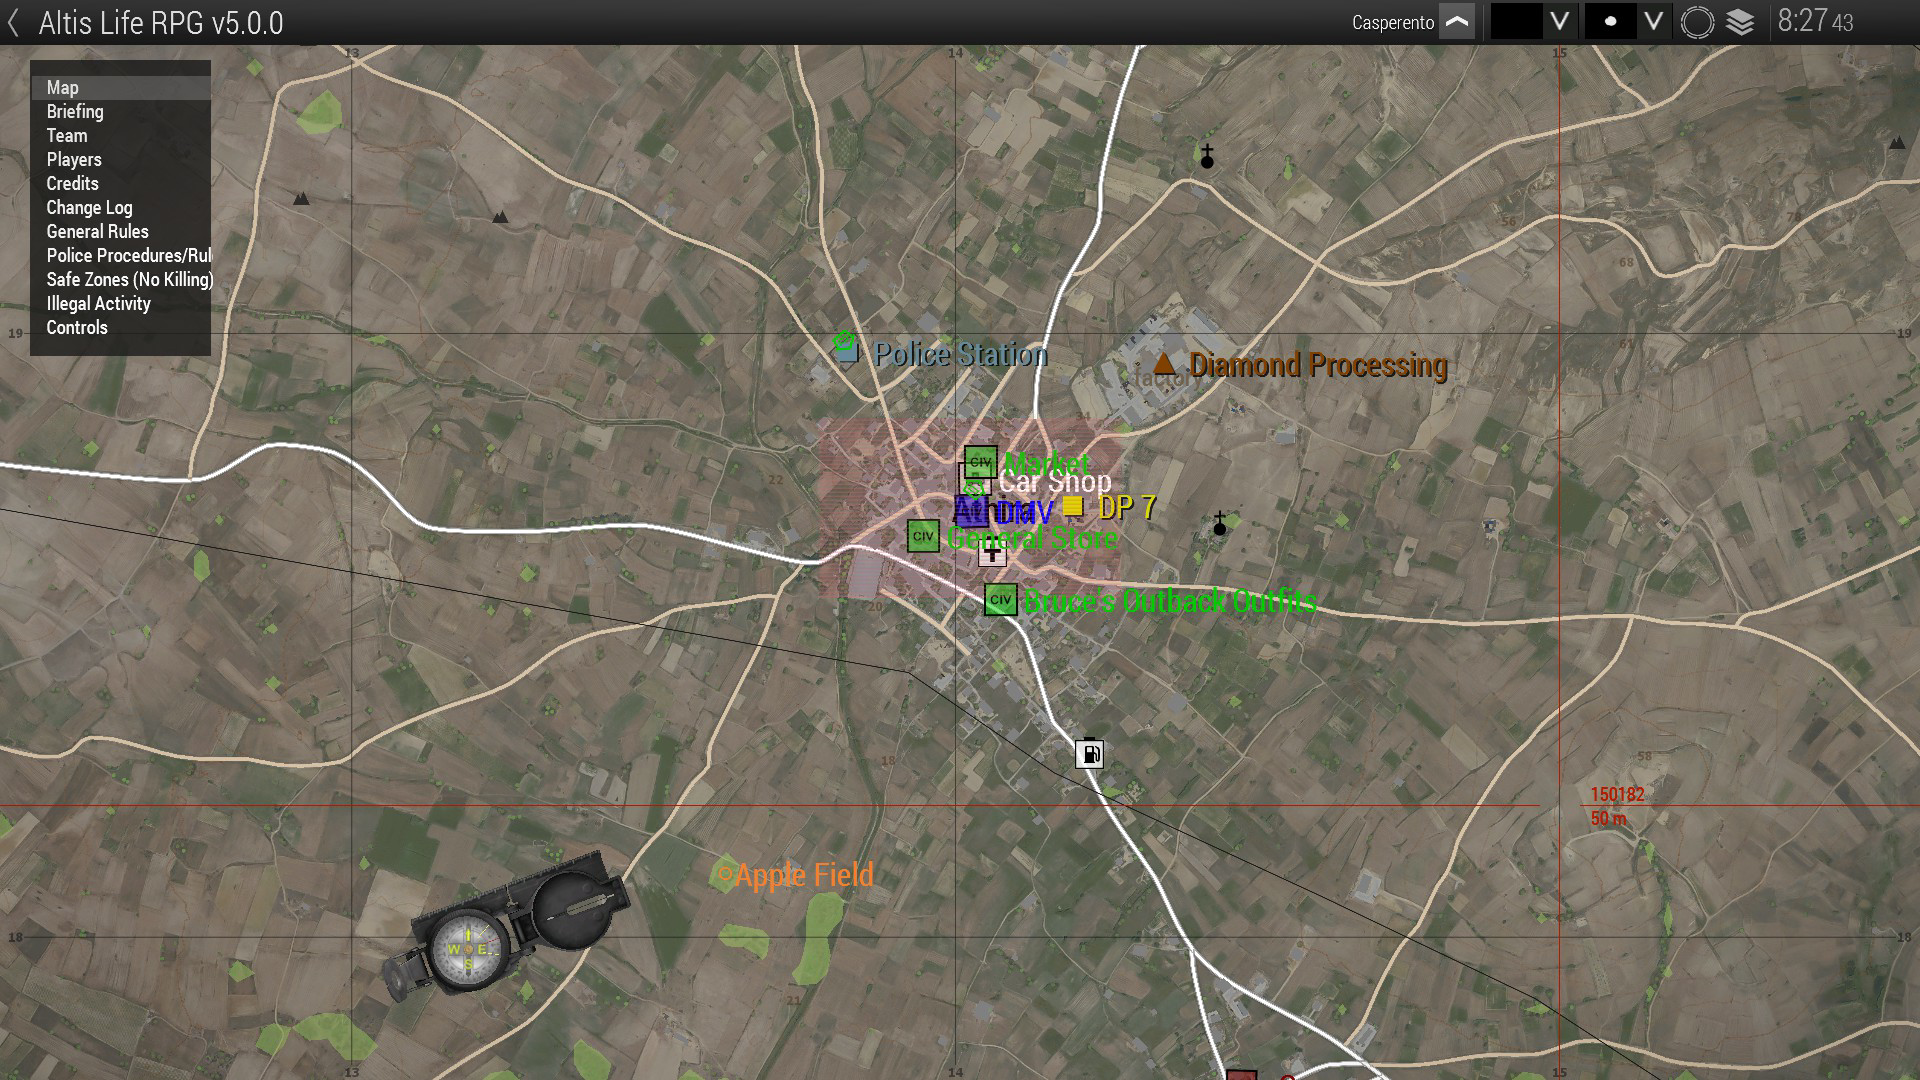Click CIV marker at Bruce's Outback Outfits
Viewport: 1920px width, 1080px height.
pyautogui.click(x=1000, y=600)
